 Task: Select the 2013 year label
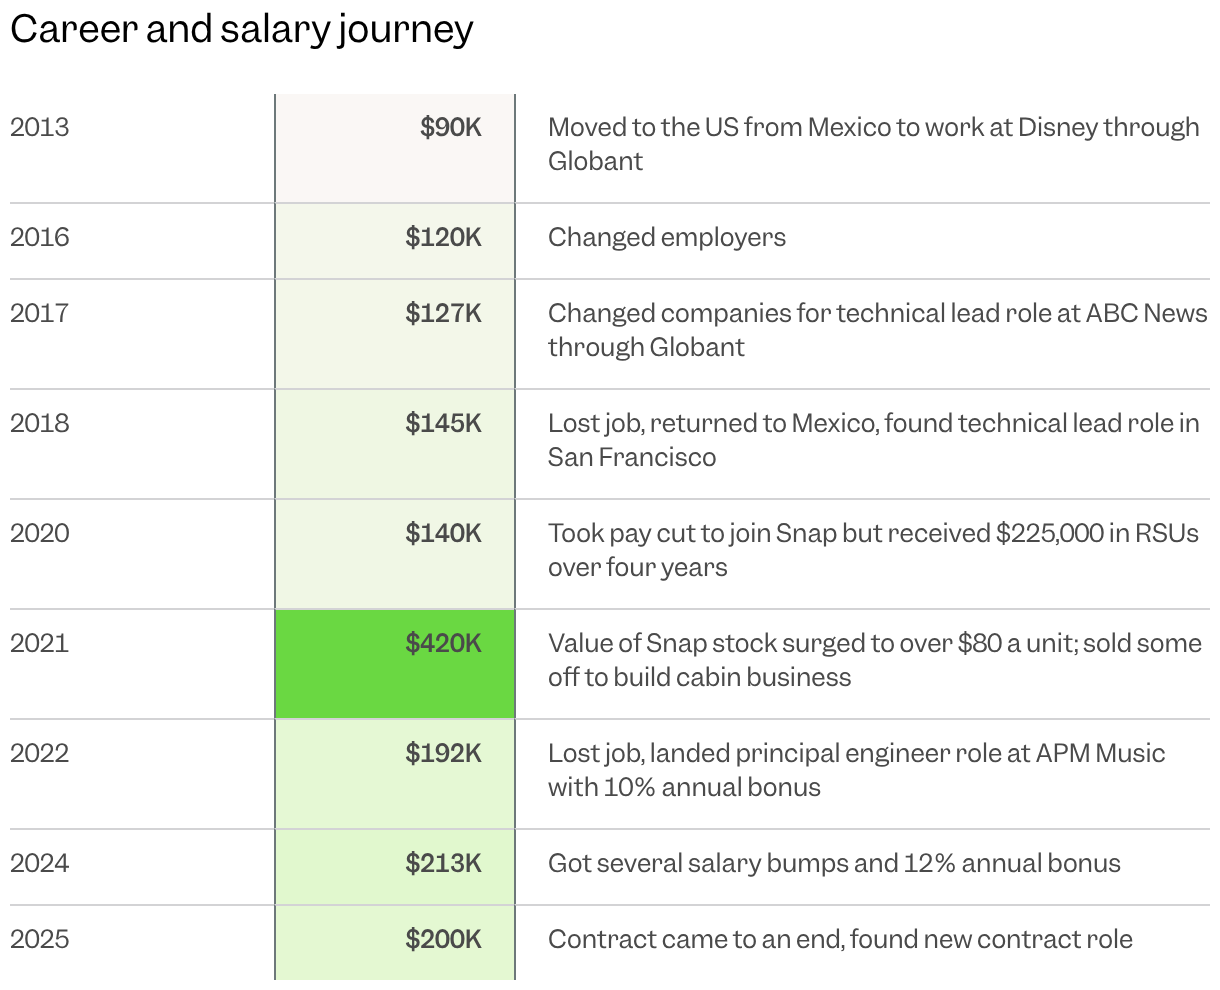[40, 127]
